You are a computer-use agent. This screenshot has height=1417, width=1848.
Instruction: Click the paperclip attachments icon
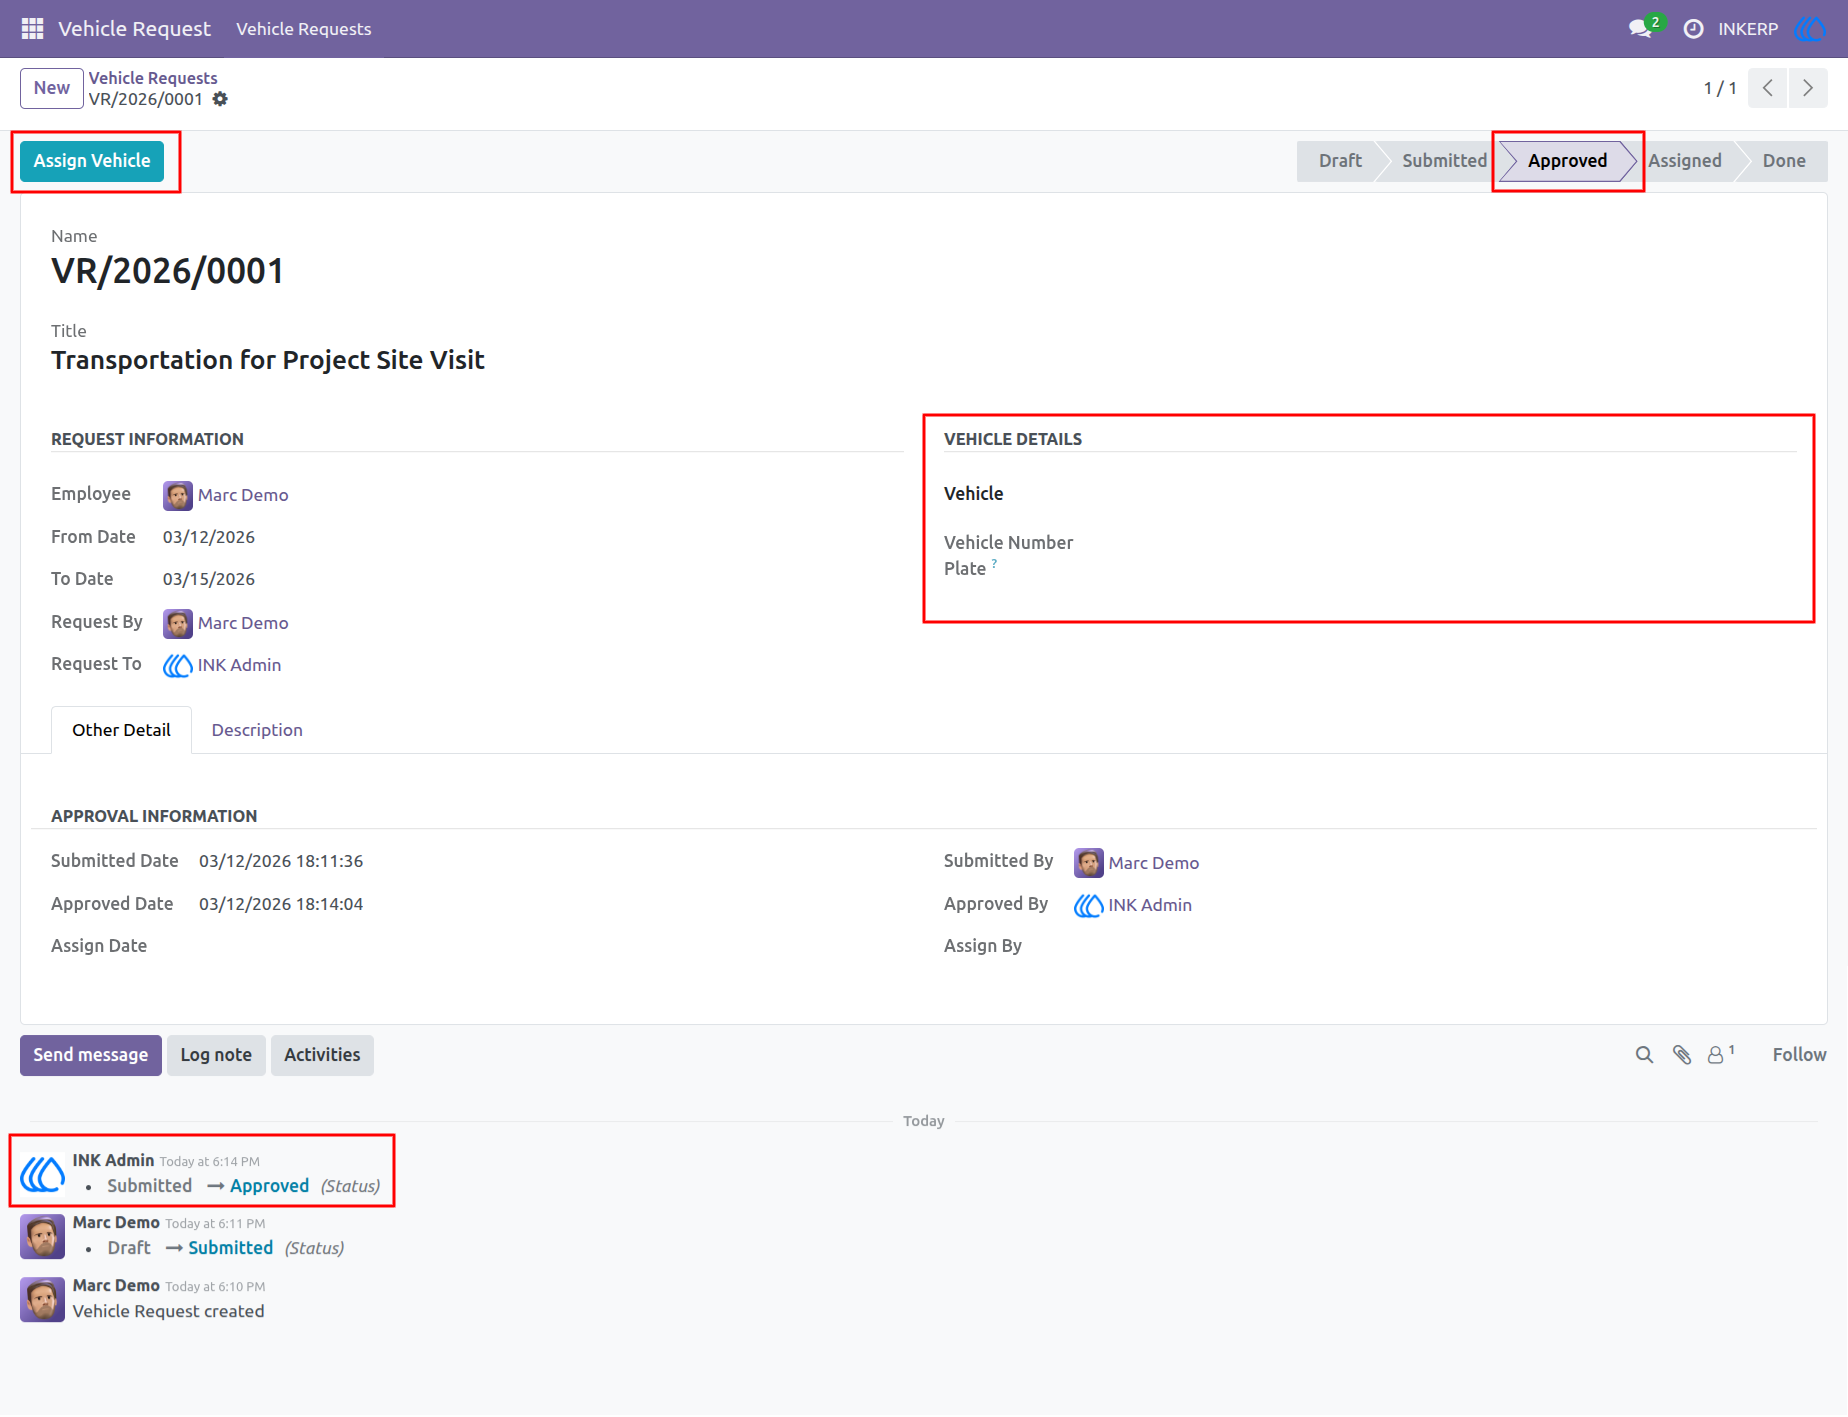[1682, 1055]
